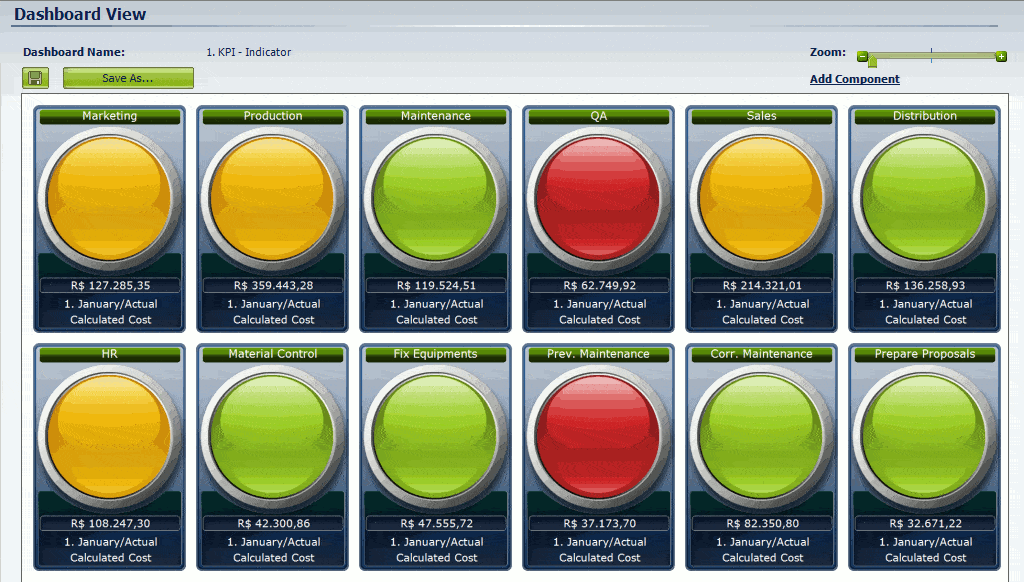Click the zoom out minus icon
Viewport: 1024px width, 582px height.
pos(862,57)
